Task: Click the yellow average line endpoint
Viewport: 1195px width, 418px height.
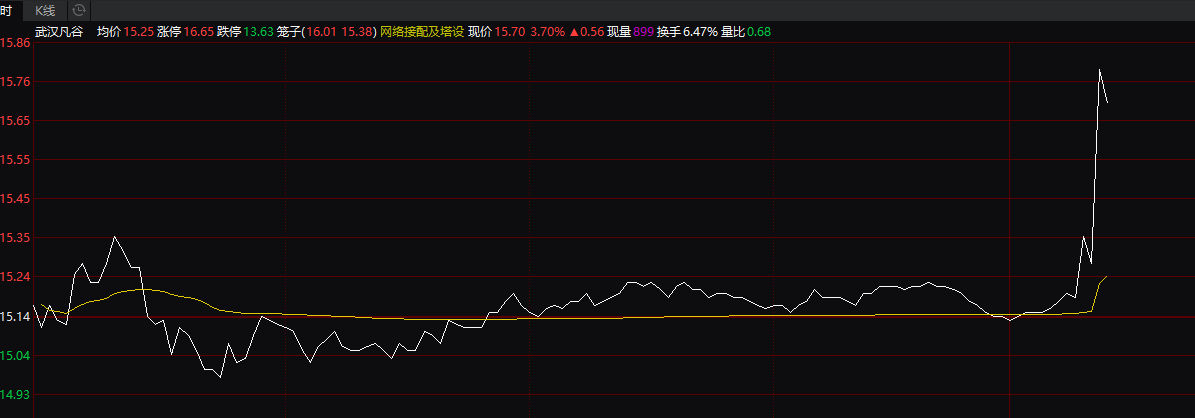Action: click(1107, 276)
